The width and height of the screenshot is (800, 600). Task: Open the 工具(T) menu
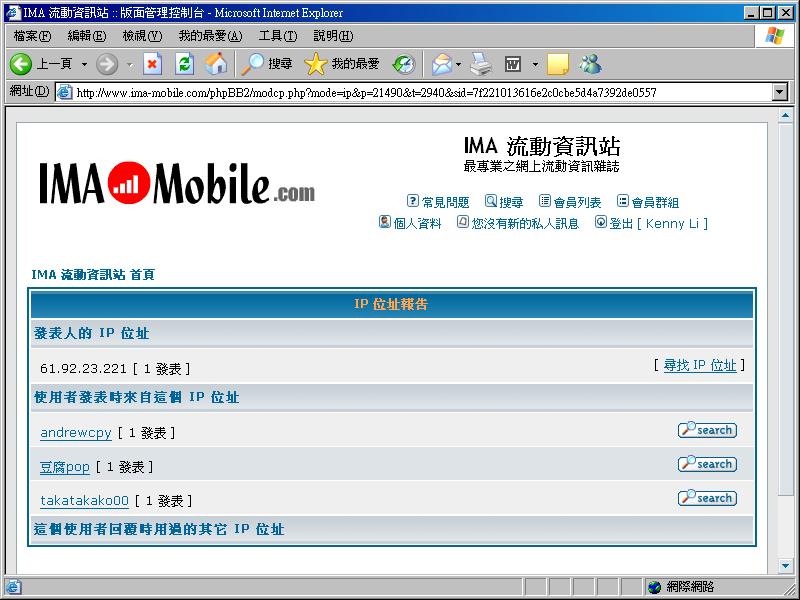point(277,36)
